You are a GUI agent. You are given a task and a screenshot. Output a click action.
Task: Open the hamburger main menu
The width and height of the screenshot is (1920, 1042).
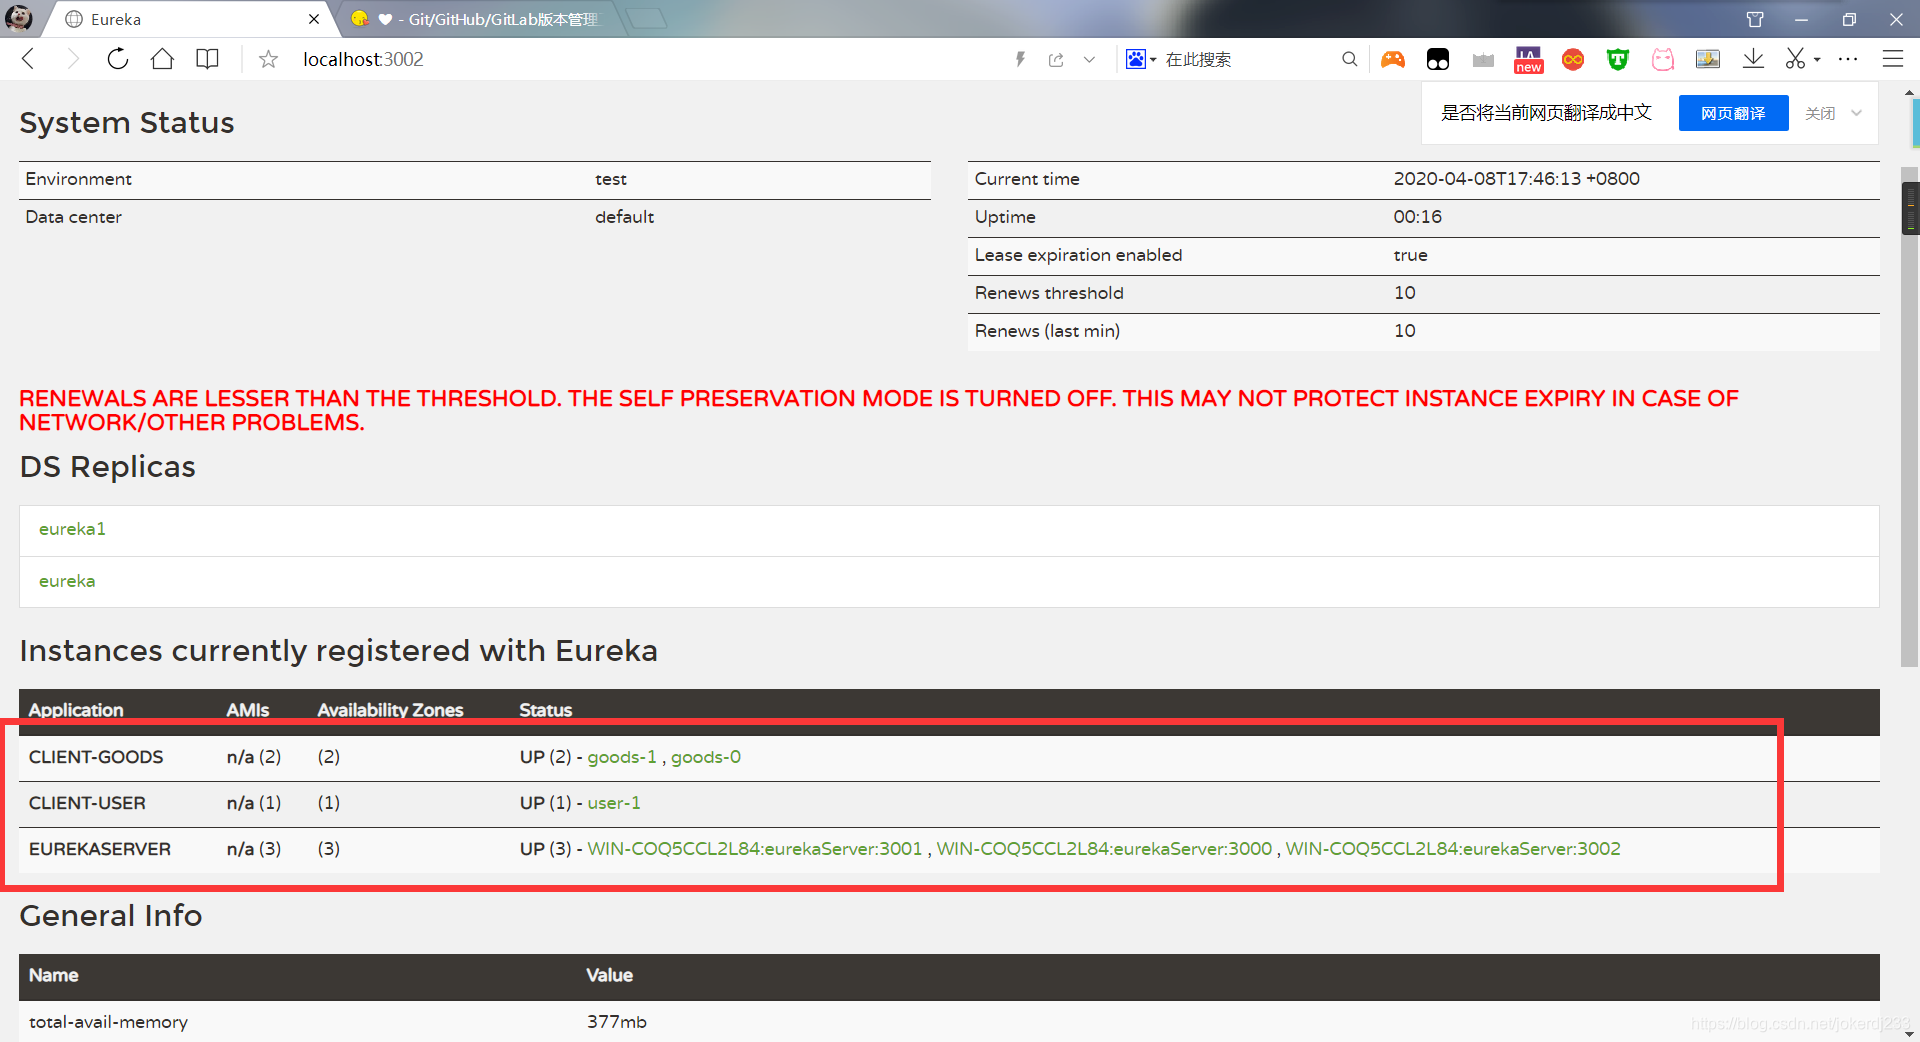(1892, 59)
